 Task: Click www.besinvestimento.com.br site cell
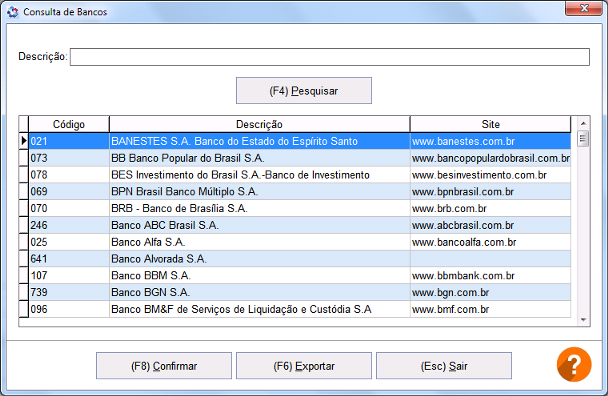(491, 175)
